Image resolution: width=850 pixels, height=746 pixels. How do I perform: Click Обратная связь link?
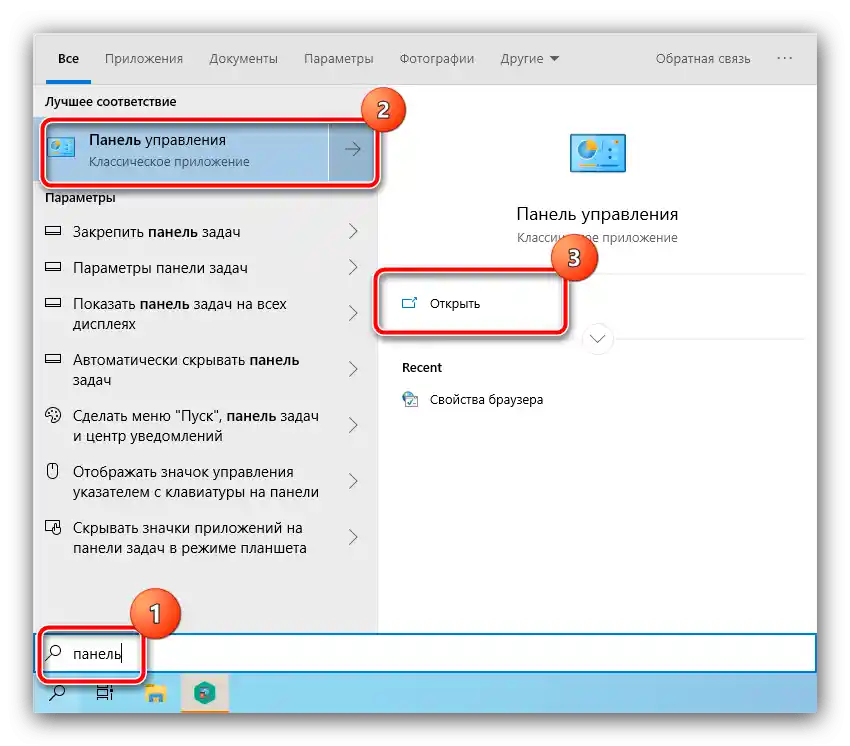click(703, 59)
